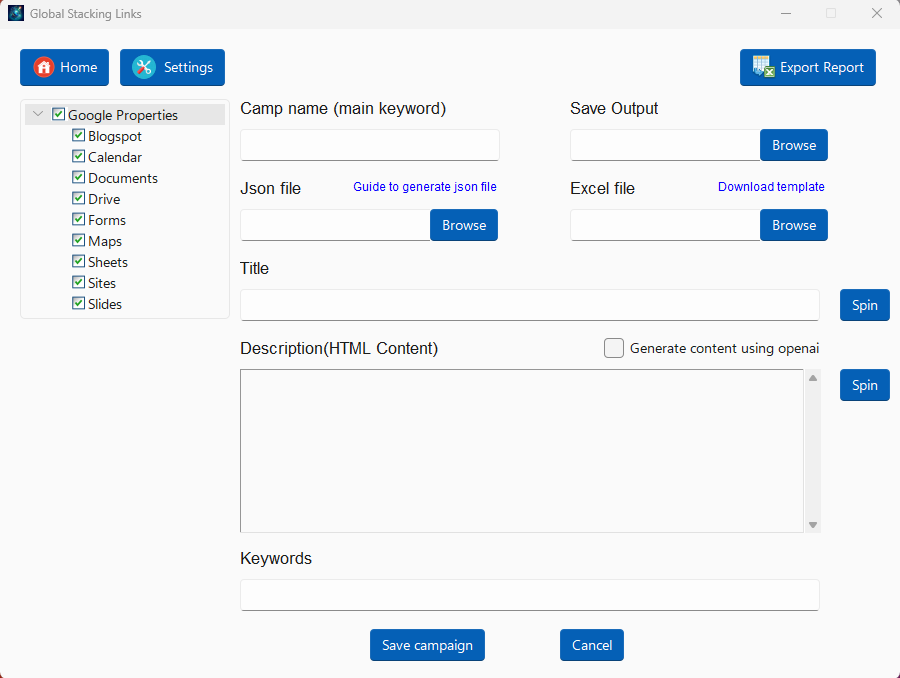Click the Download template link

(x=771, y=187)
